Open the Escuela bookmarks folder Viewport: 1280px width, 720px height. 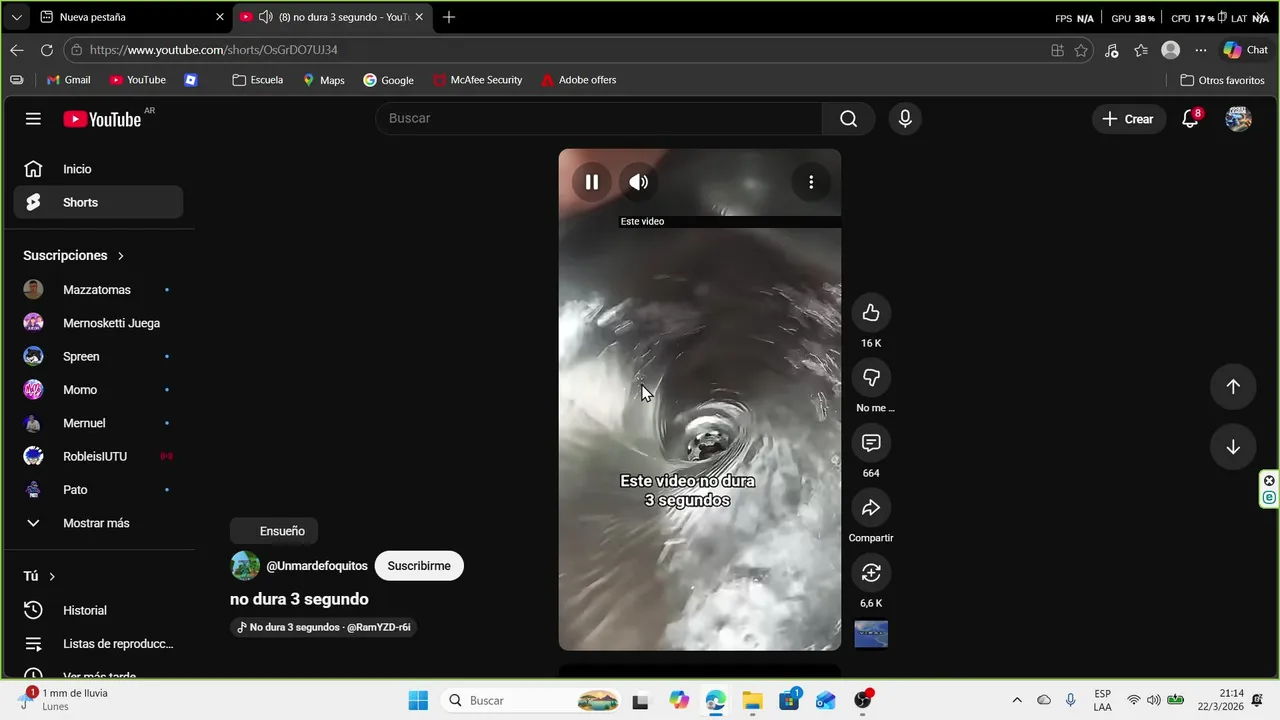click(x=258, y=80)
